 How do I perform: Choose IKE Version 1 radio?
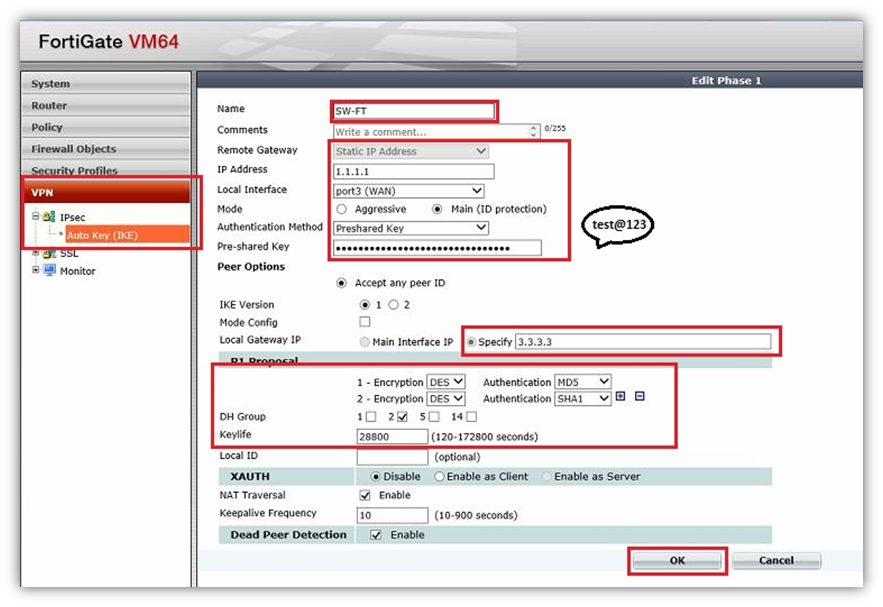(x=365, y=305)
